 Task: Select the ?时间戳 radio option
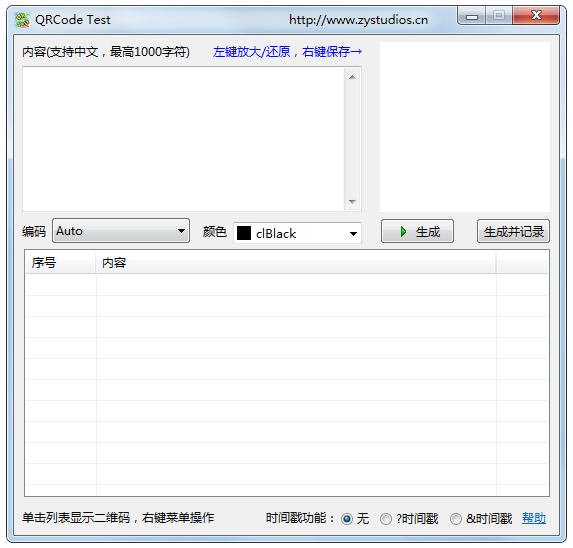(x=386, y=519)
